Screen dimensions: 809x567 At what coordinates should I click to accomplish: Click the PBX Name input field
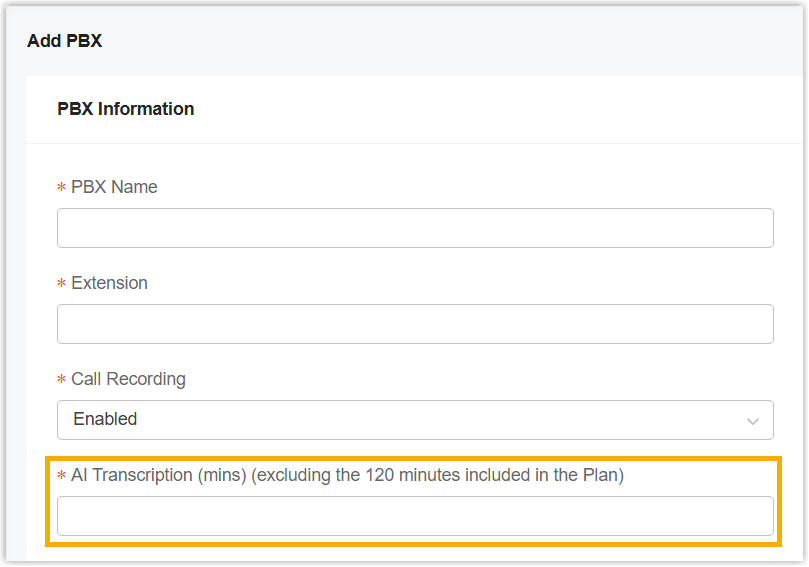[x=415, y=228]
